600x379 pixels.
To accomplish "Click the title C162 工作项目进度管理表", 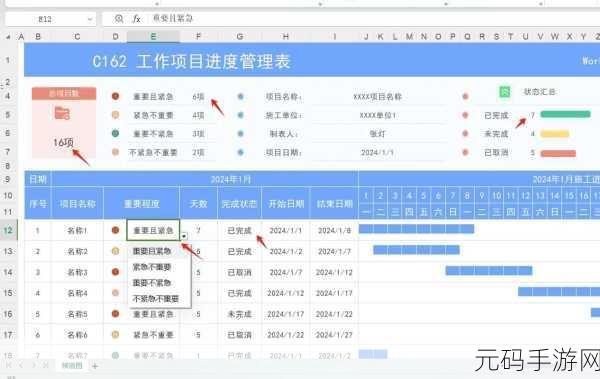I will 191,61.
